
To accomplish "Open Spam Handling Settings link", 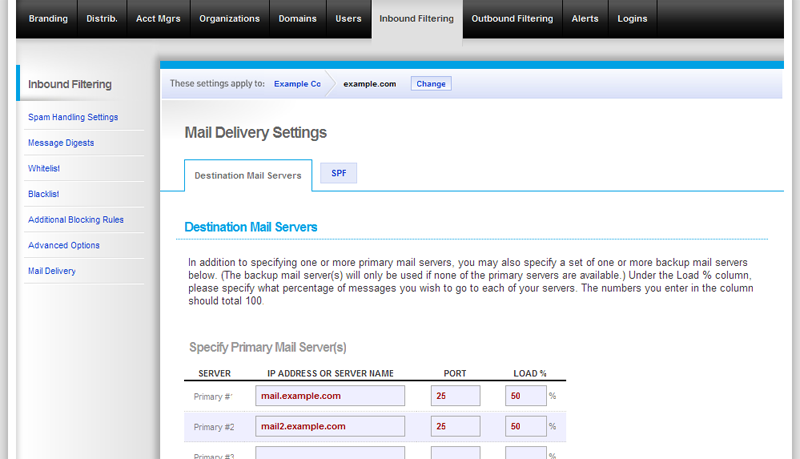I will pos(73,117).
